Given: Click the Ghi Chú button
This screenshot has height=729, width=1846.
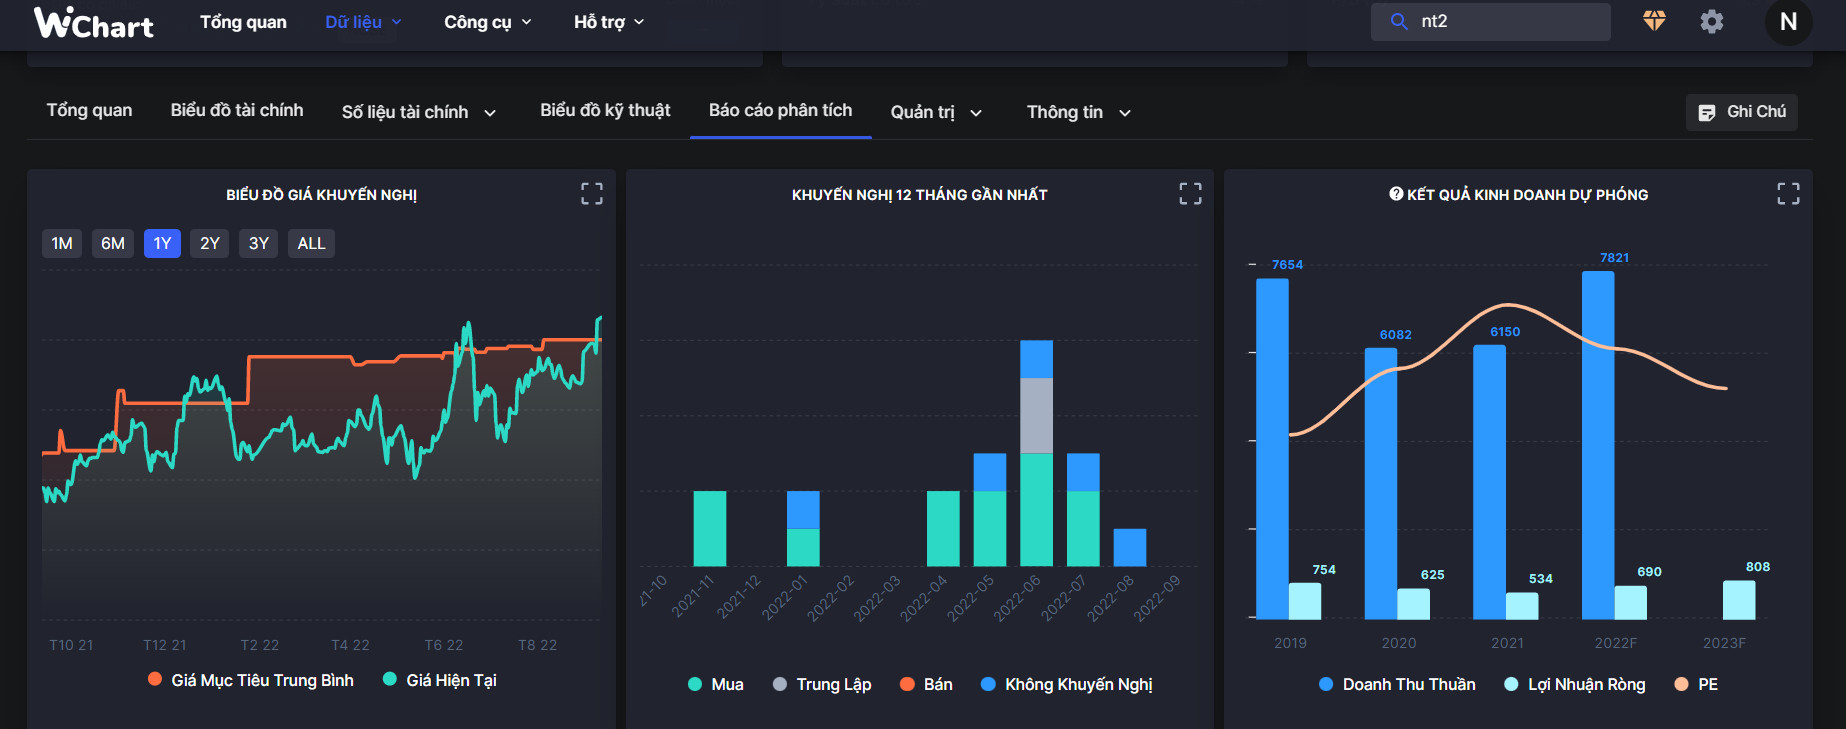Looking at the screenshot, I should click(1742, 112).
